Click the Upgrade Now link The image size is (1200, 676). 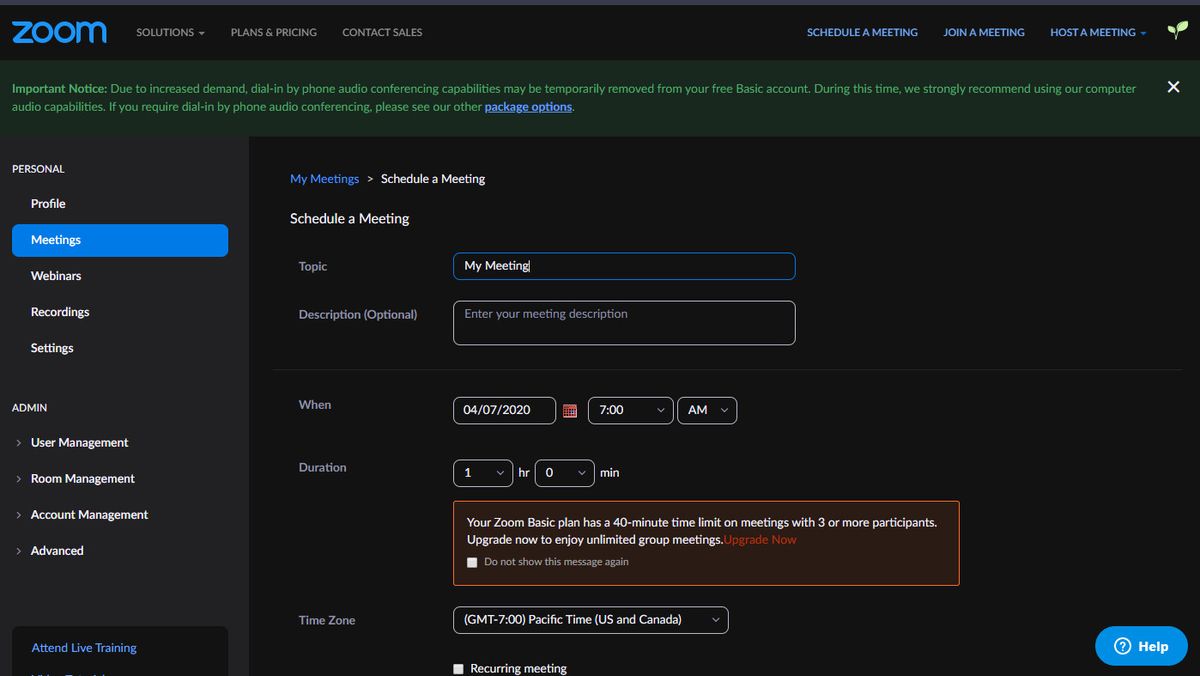pyautogui.click(x=760, y=540)
